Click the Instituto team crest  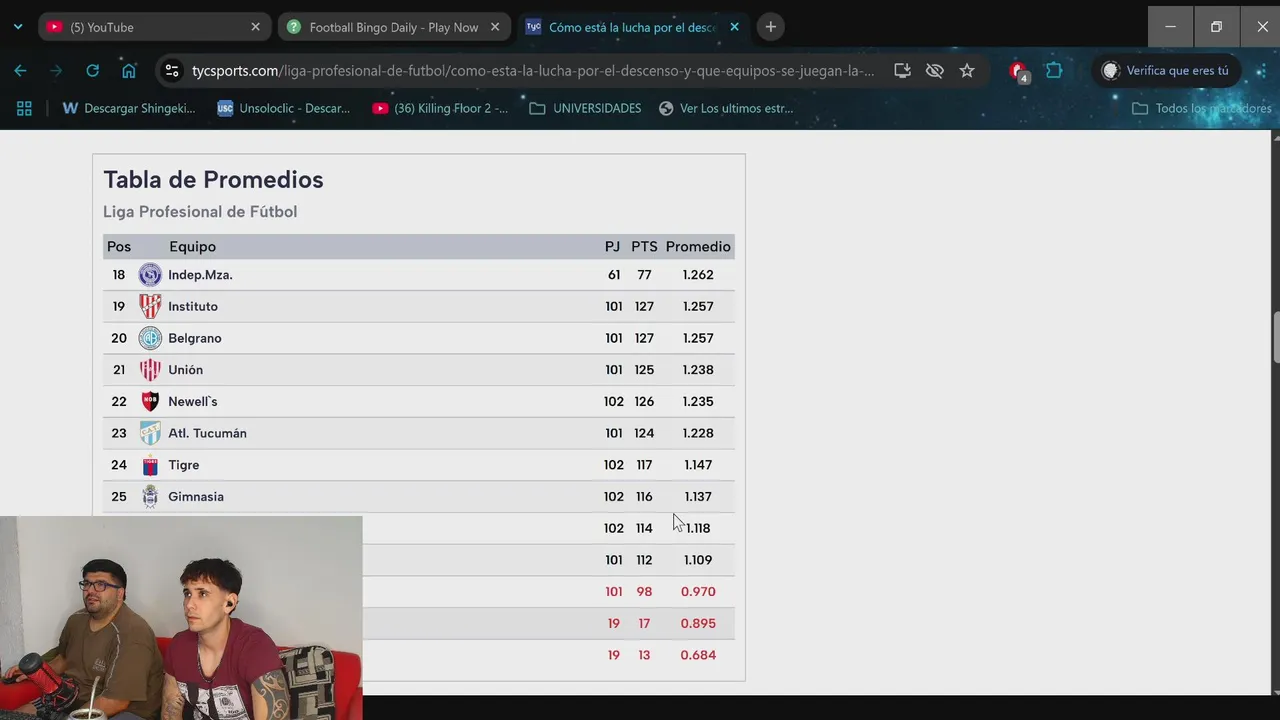pos(150,306)
